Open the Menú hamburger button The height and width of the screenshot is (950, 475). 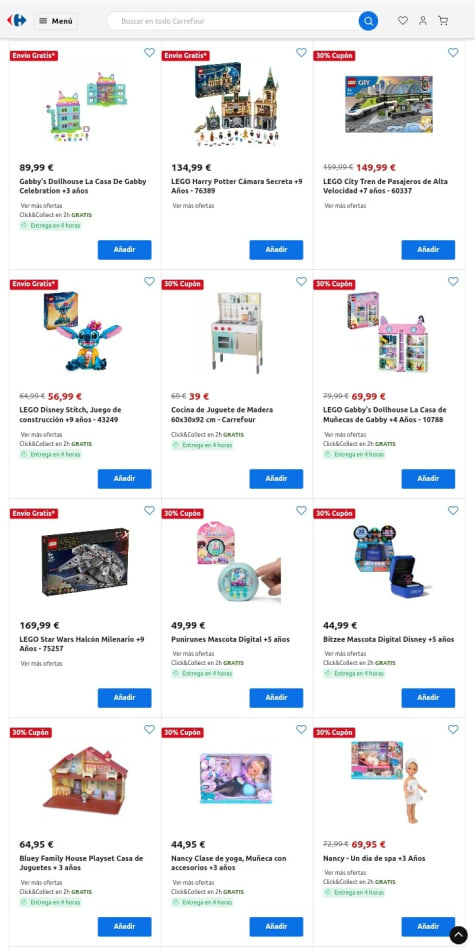point(56,21)
